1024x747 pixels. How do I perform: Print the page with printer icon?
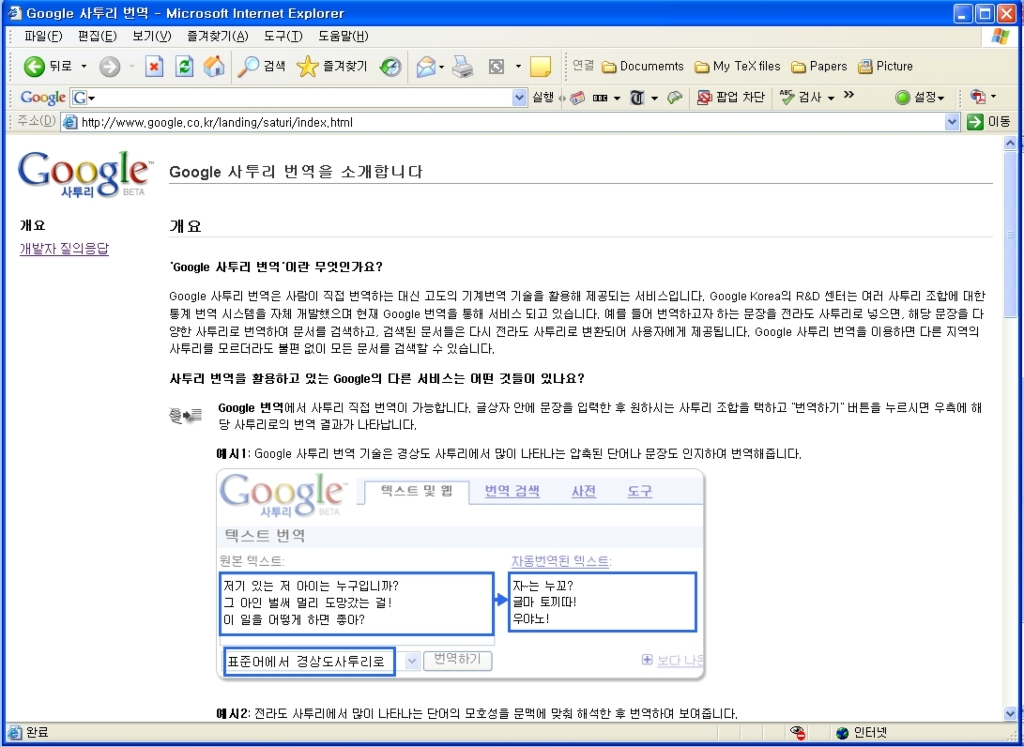pyautogui.click(x=463, y=66)
